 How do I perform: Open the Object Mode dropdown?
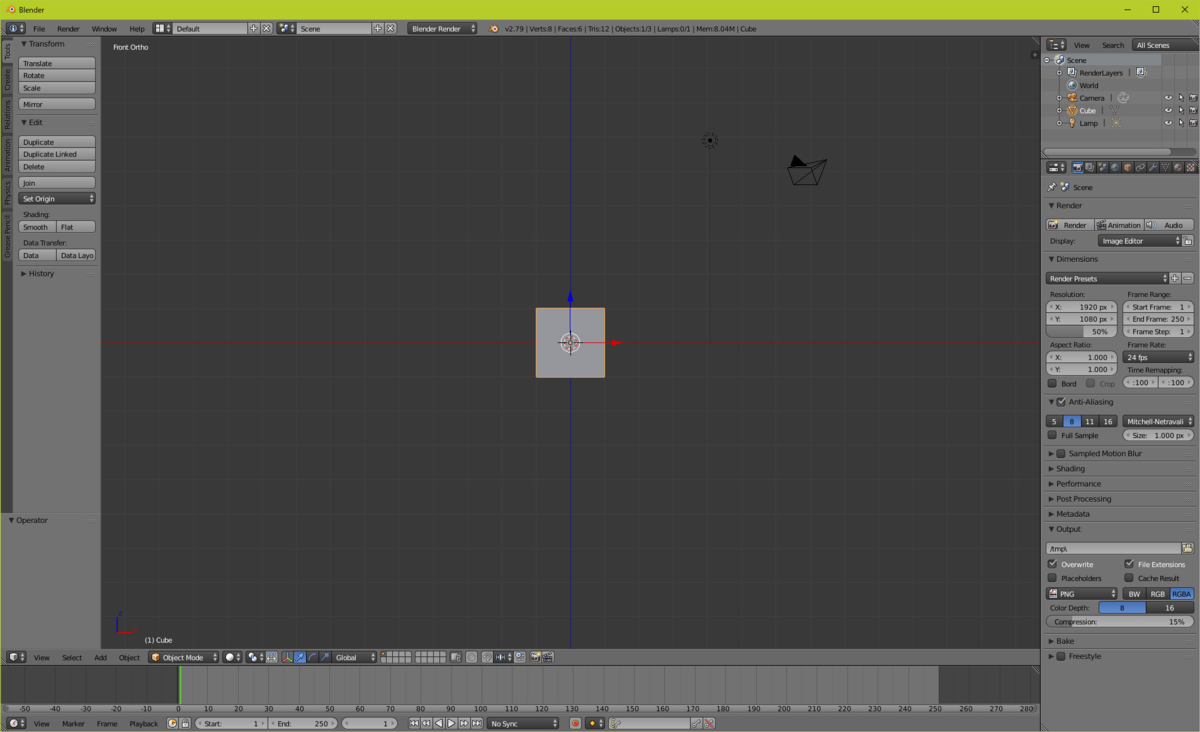[183, 657]
